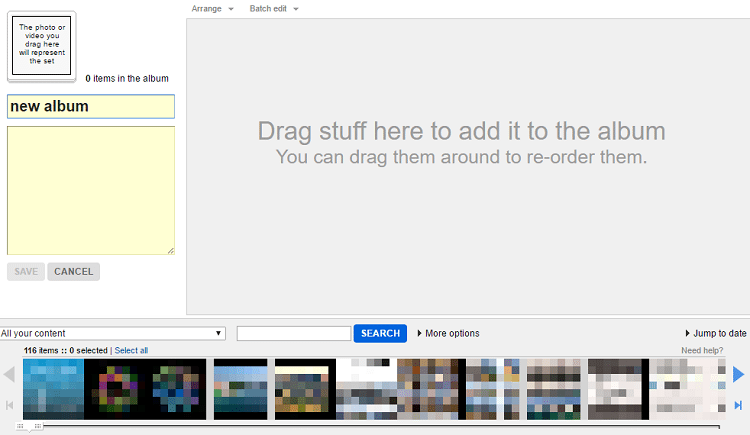750x435 pixels.
Task: Click the album cover placeholder icon
Action: coord(41,45)
